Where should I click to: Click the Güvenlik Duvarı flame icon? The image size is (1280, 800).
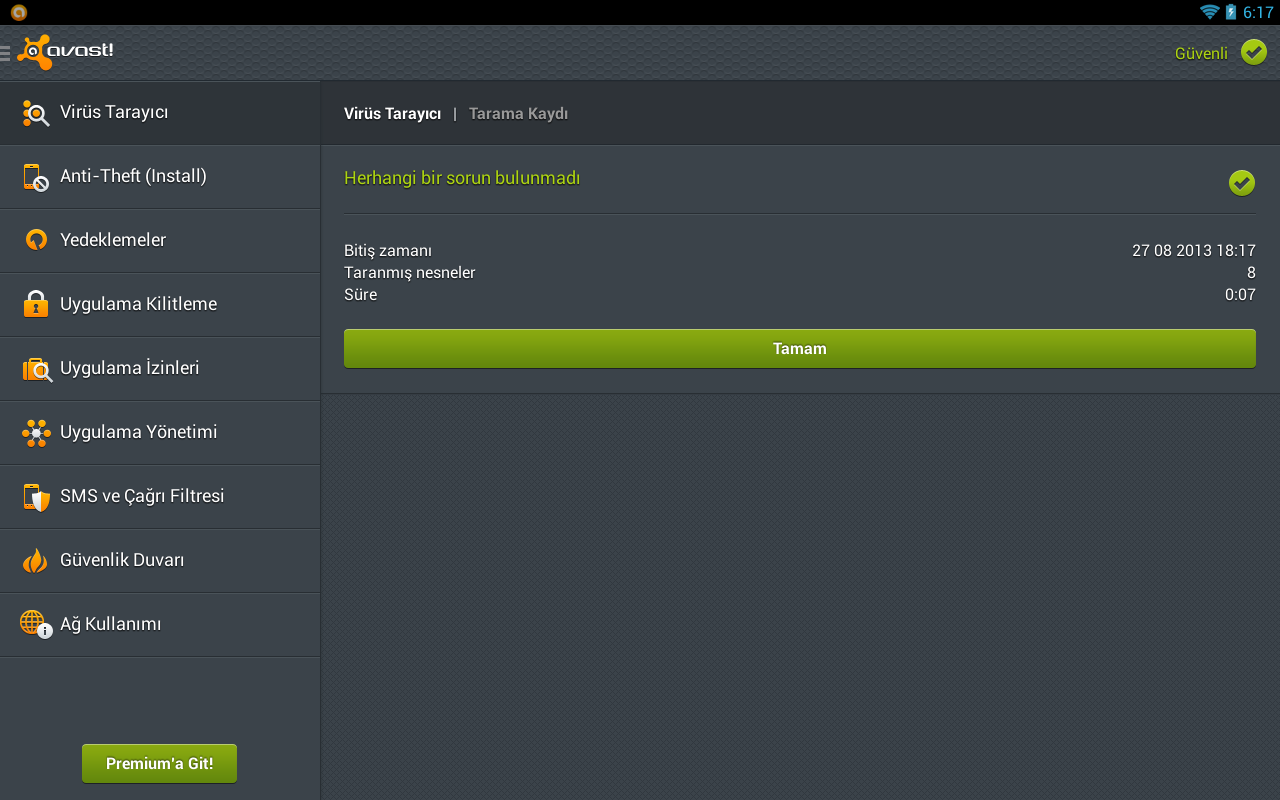tap(36, 560)
